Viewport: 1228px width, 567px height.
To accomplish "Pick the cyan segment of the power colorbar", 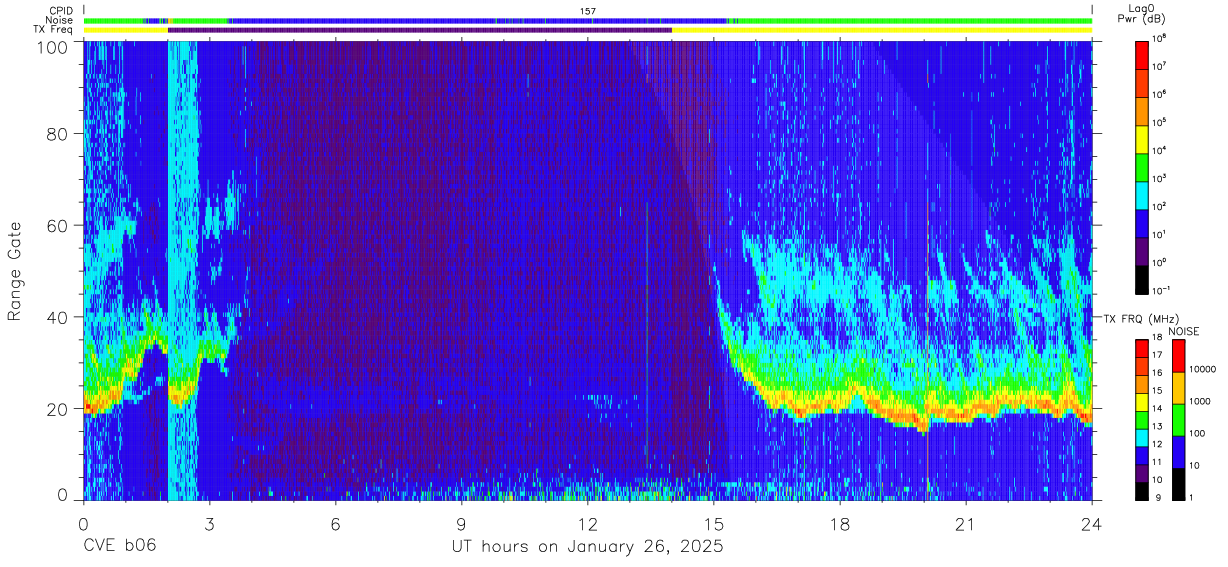I will (1142, 193).
